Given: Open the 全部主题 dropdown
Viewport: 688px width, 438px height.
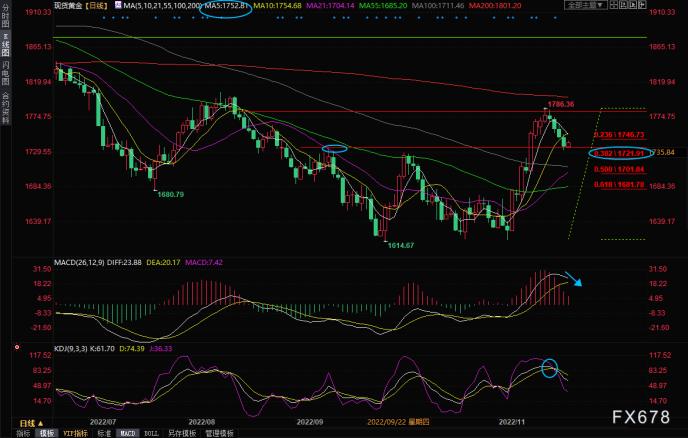Looking at the screenshot, I should [x=586, y=5].
